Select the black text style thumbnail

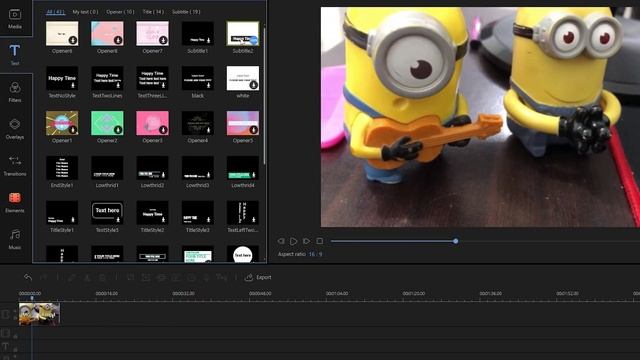198,78
